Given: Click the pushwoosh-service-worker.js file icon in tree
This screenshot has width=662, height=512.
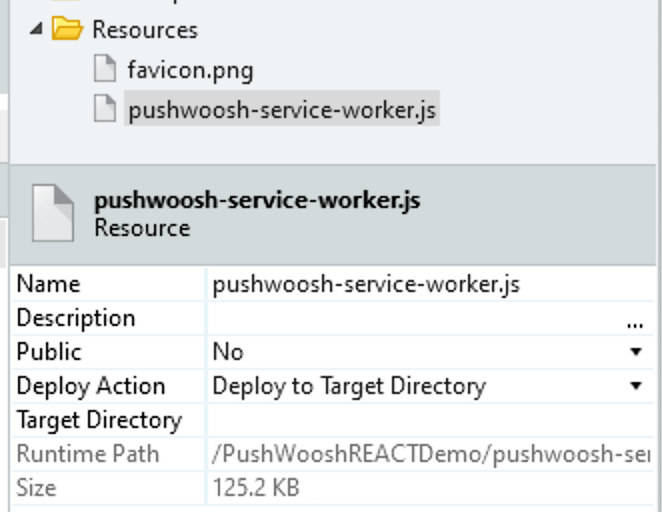Looking at the screenshot, I should 105,108.
